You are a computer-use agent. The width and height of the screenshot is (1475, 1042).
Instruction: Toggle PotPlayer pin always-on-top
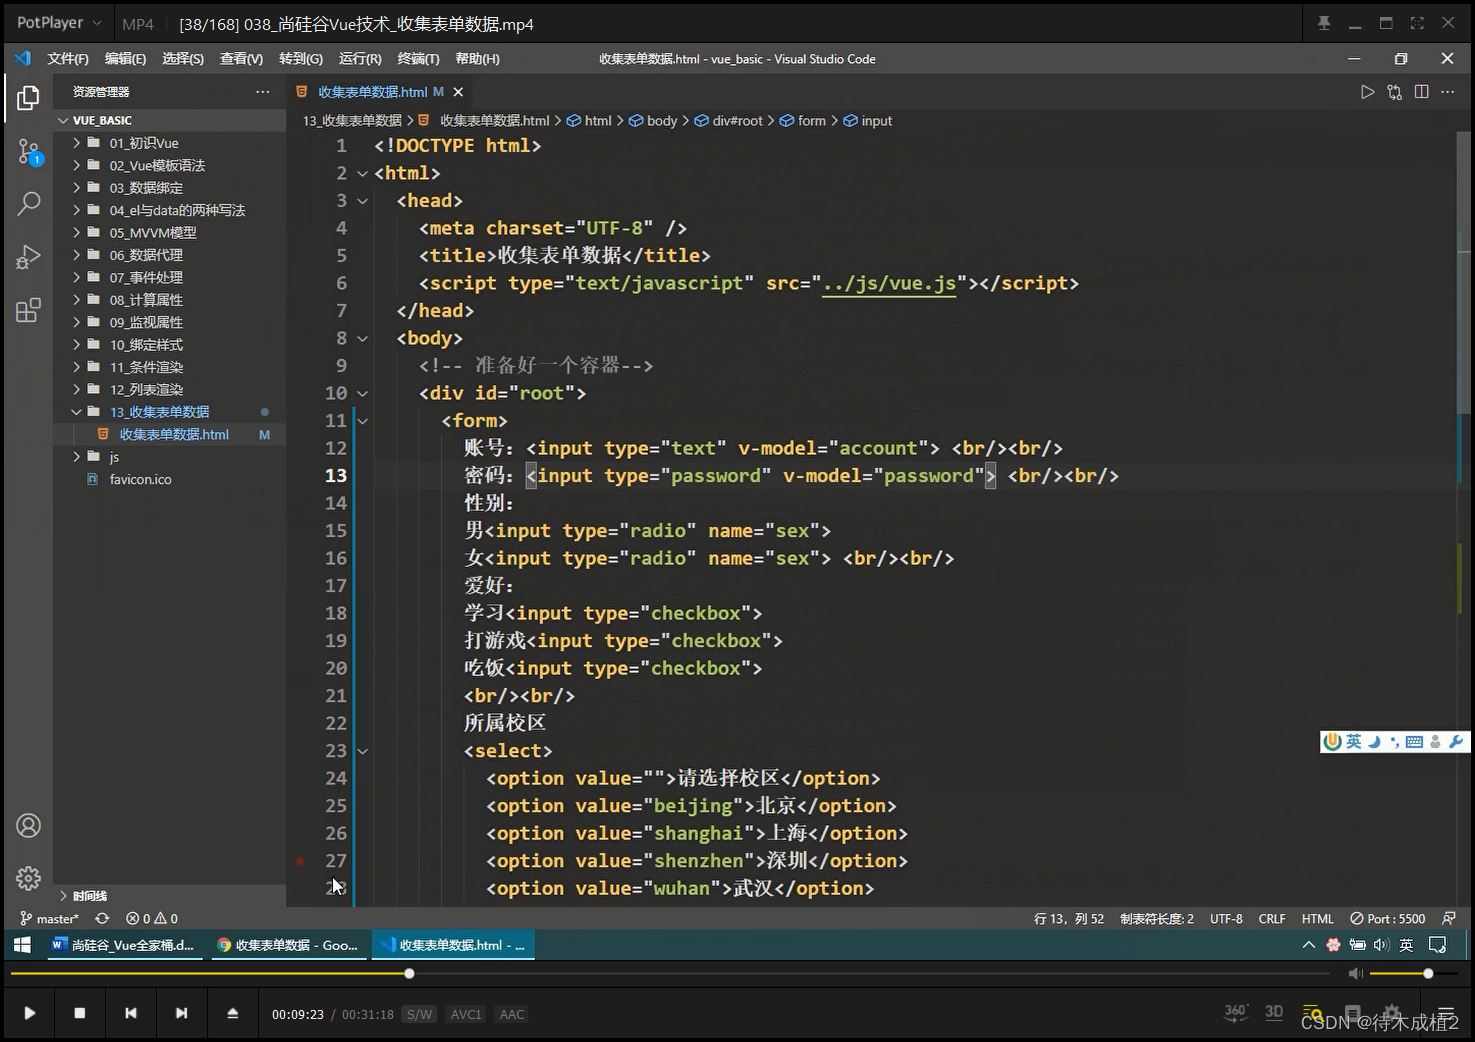[1324, 23]
